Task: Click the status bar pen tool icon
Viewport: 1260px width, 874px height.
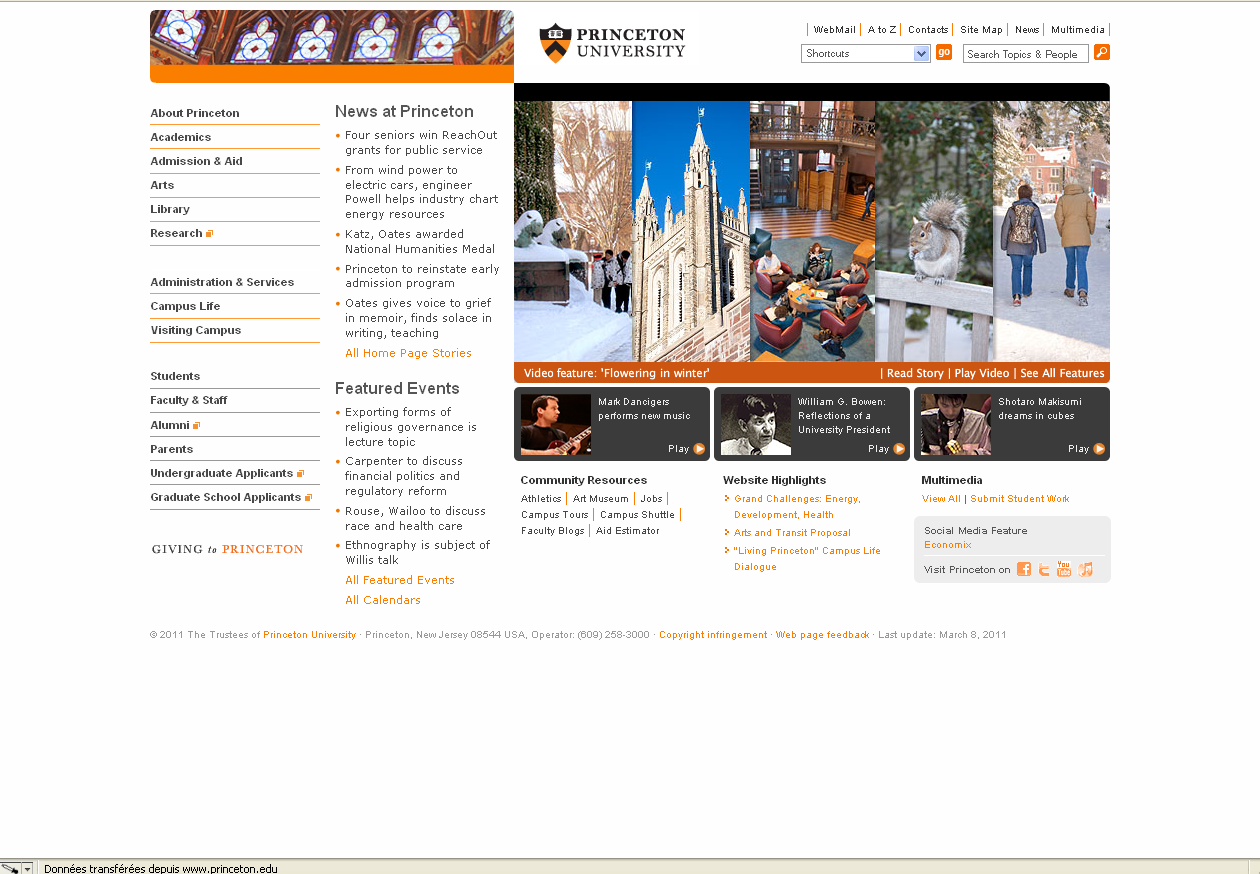Action: coord(10,868)
